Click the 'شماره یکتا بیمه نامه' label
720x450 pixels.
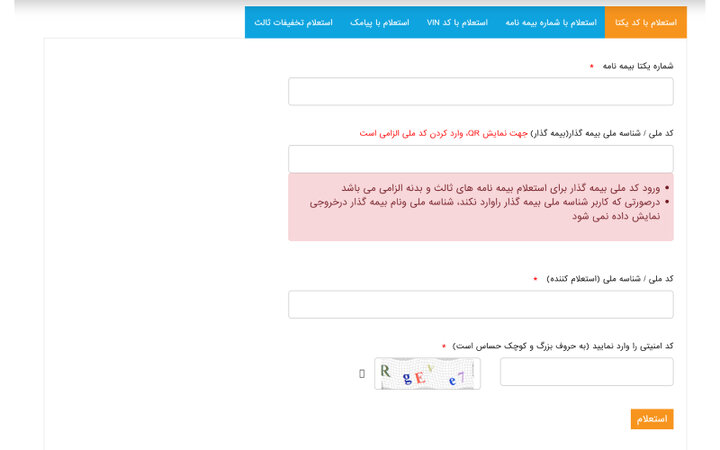[638, 66]
